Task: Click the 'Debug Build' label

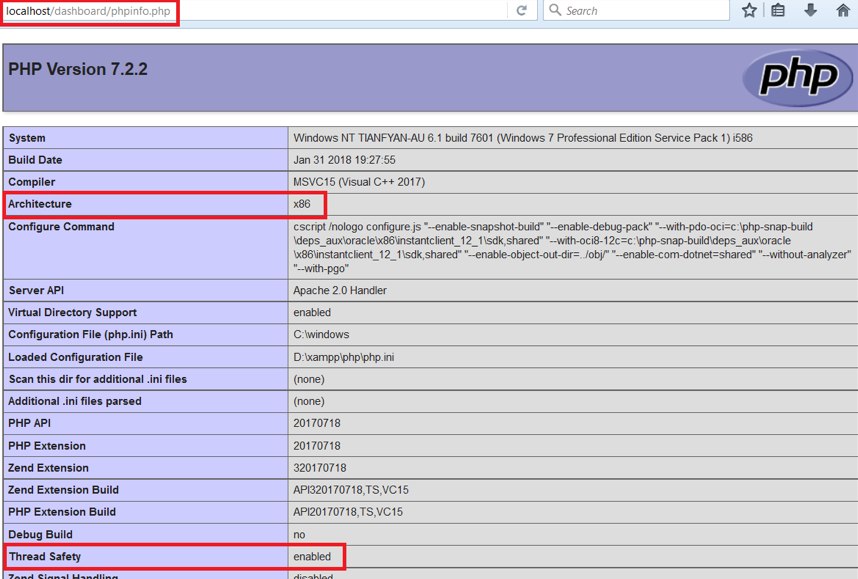Action: 40,534
